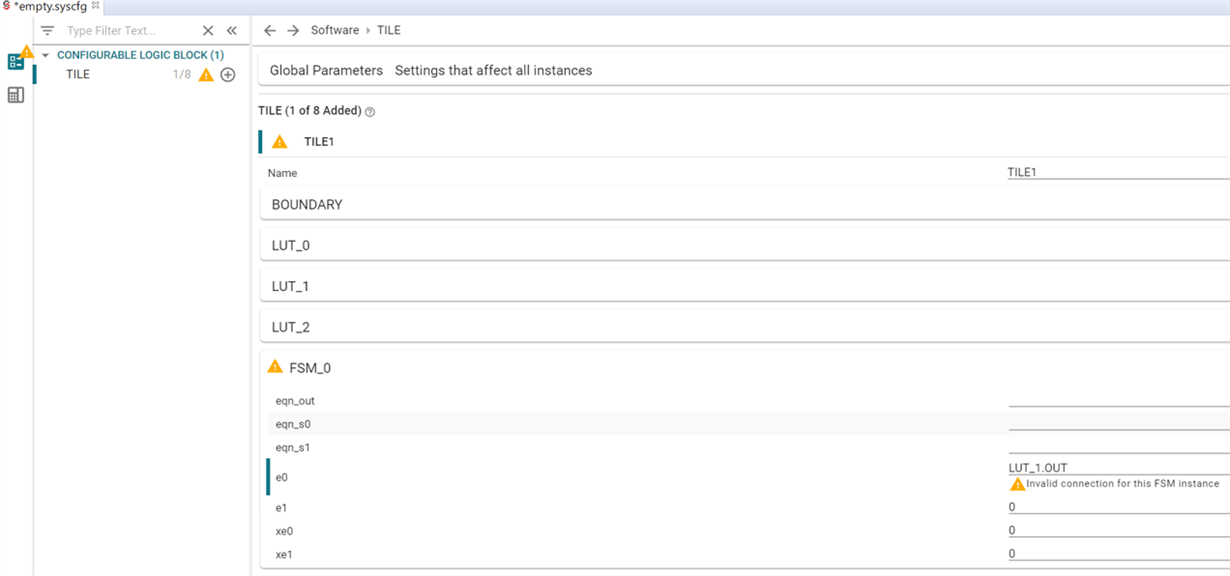Navigate back with the left arrow
Image resolution: width=1230 pixels, height=576 pixels.
(270, 31)
